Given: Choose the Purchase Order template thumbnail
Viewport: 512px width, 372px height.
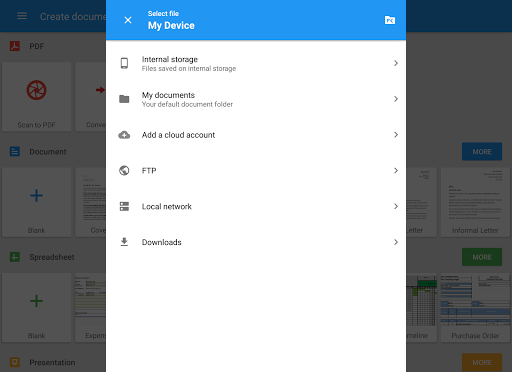Looking at the screenshot, I should (475, 308).
